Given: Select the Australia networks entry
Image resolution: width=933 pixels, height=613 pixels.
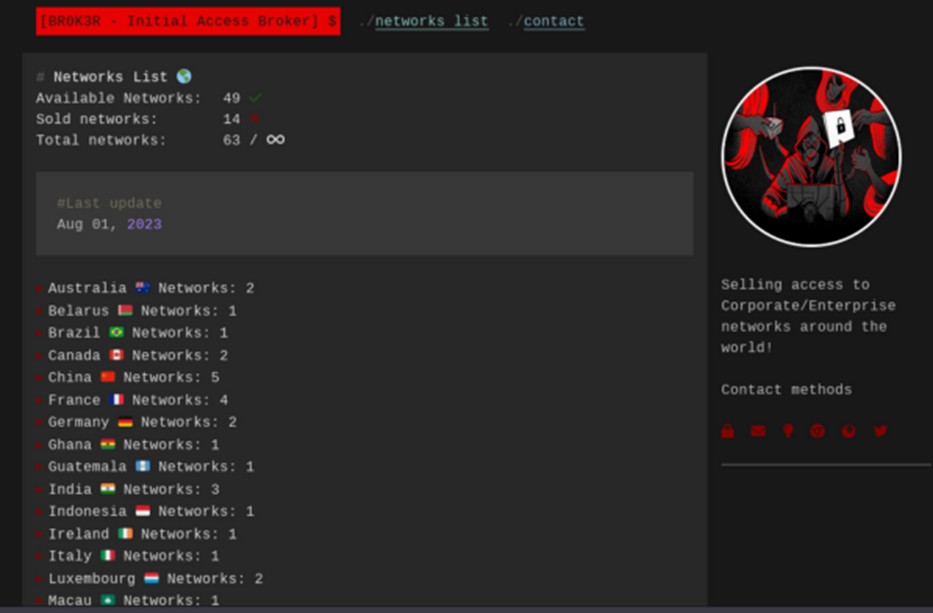Looking at the screenshot, I should (150, 288).
